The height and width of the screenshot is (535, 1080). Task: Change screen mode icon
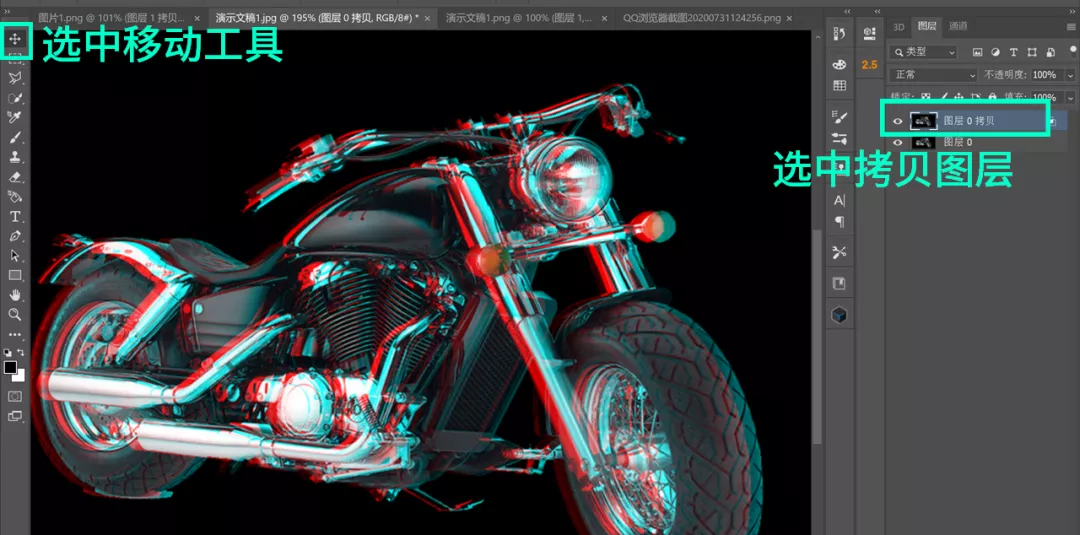[x=14, y=416]
